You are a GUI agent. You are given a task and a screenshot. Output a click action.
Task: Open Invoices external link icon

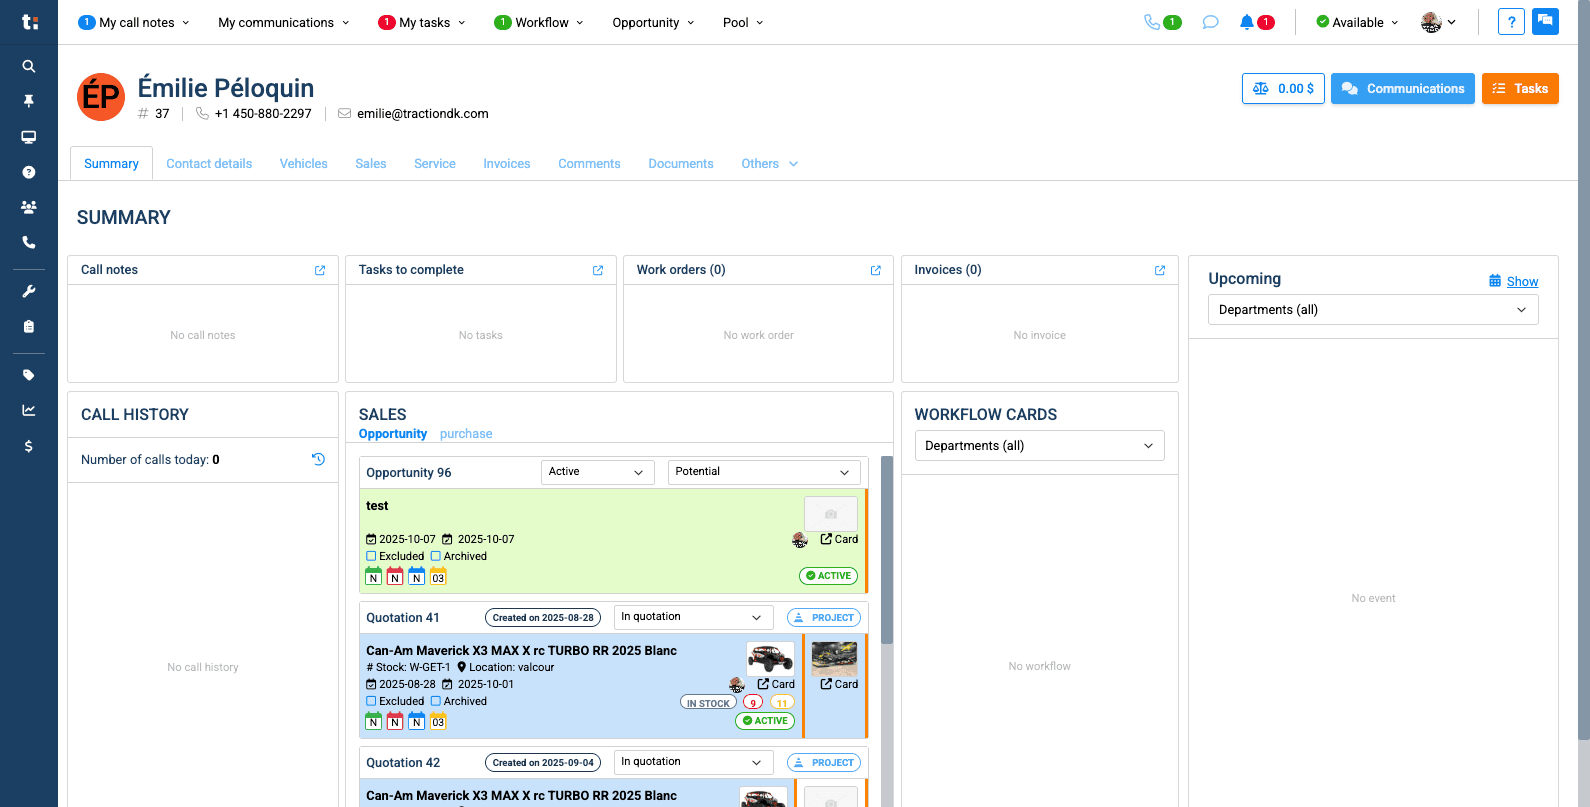(1160, 270)
